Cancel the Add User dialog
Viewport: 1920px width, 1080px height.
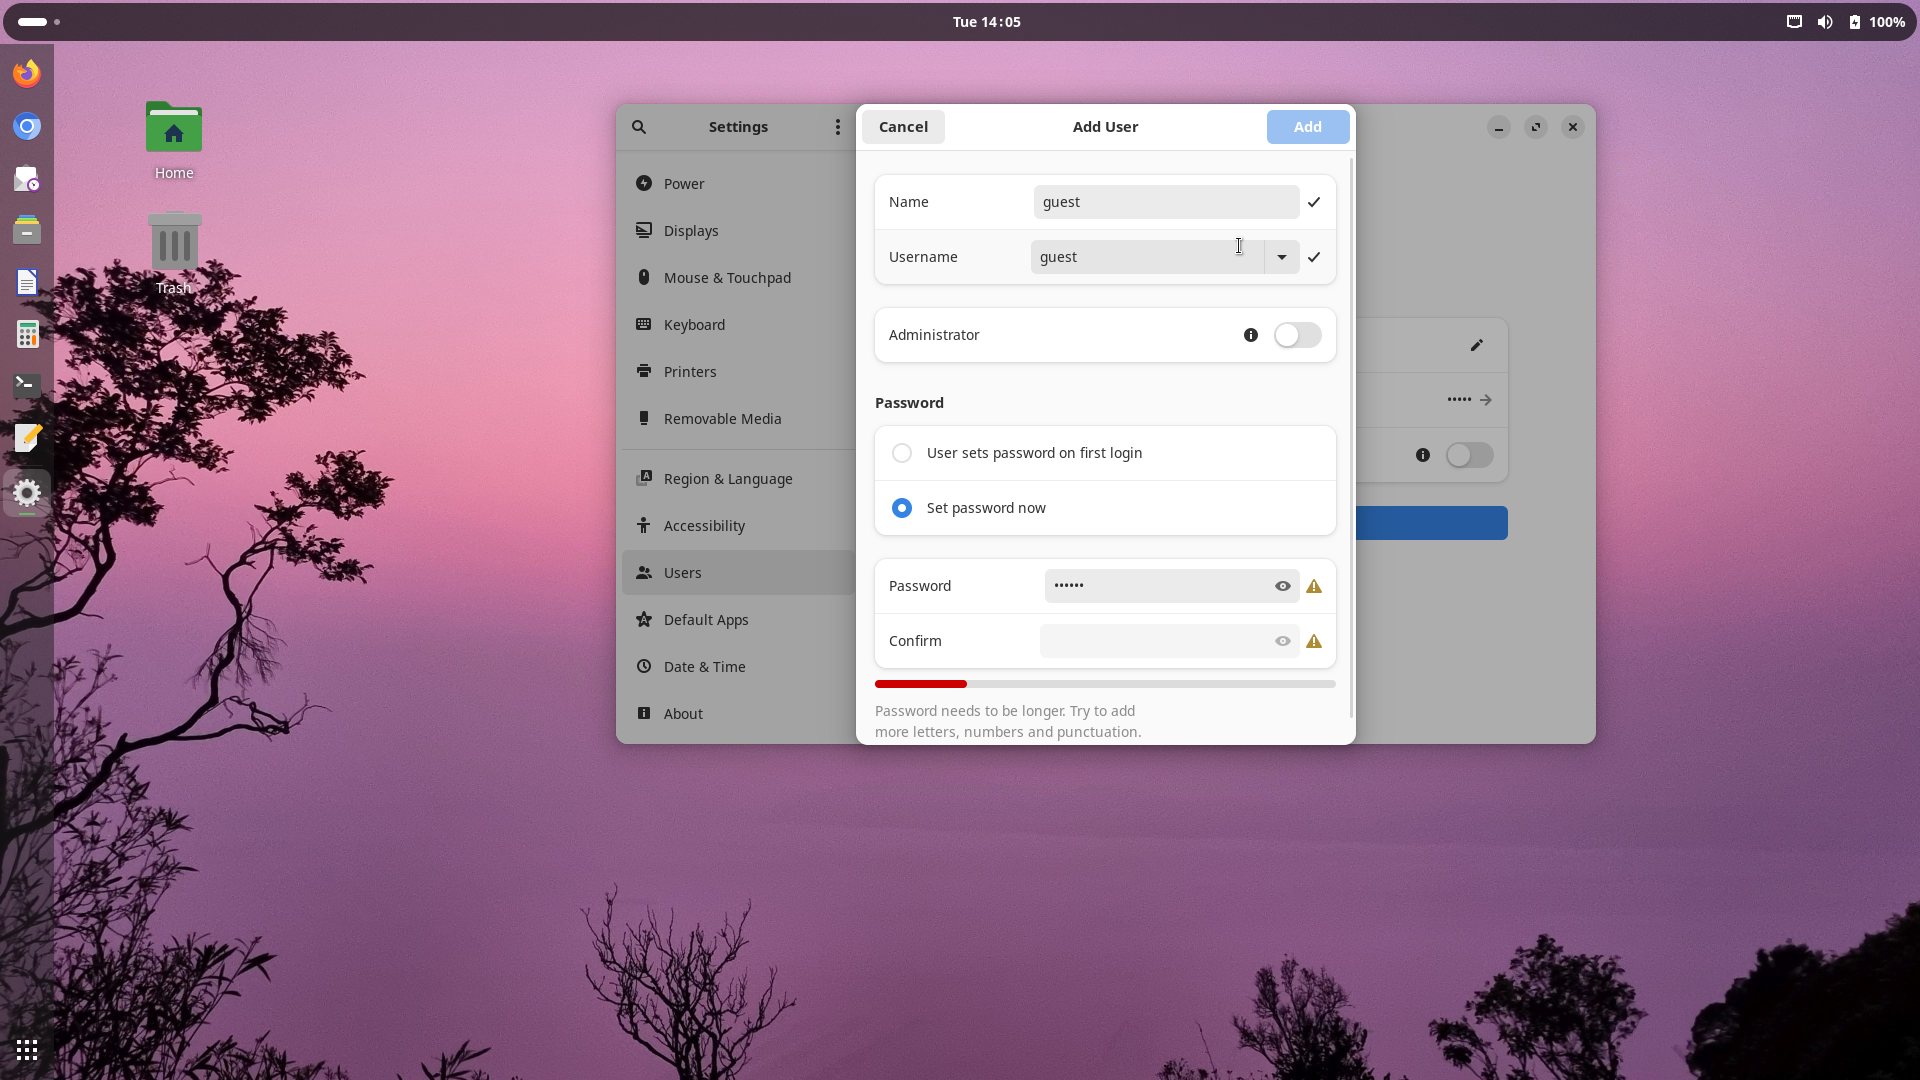pyautogui.click(x=903, y=127)
